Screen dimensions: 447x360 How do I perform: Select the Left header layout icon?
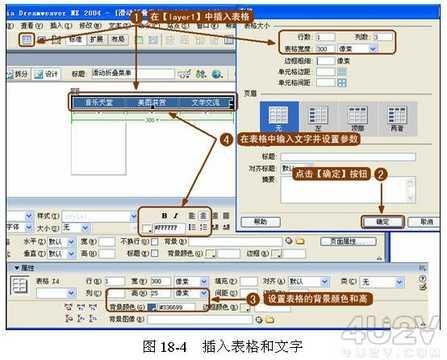pos(318,118)
